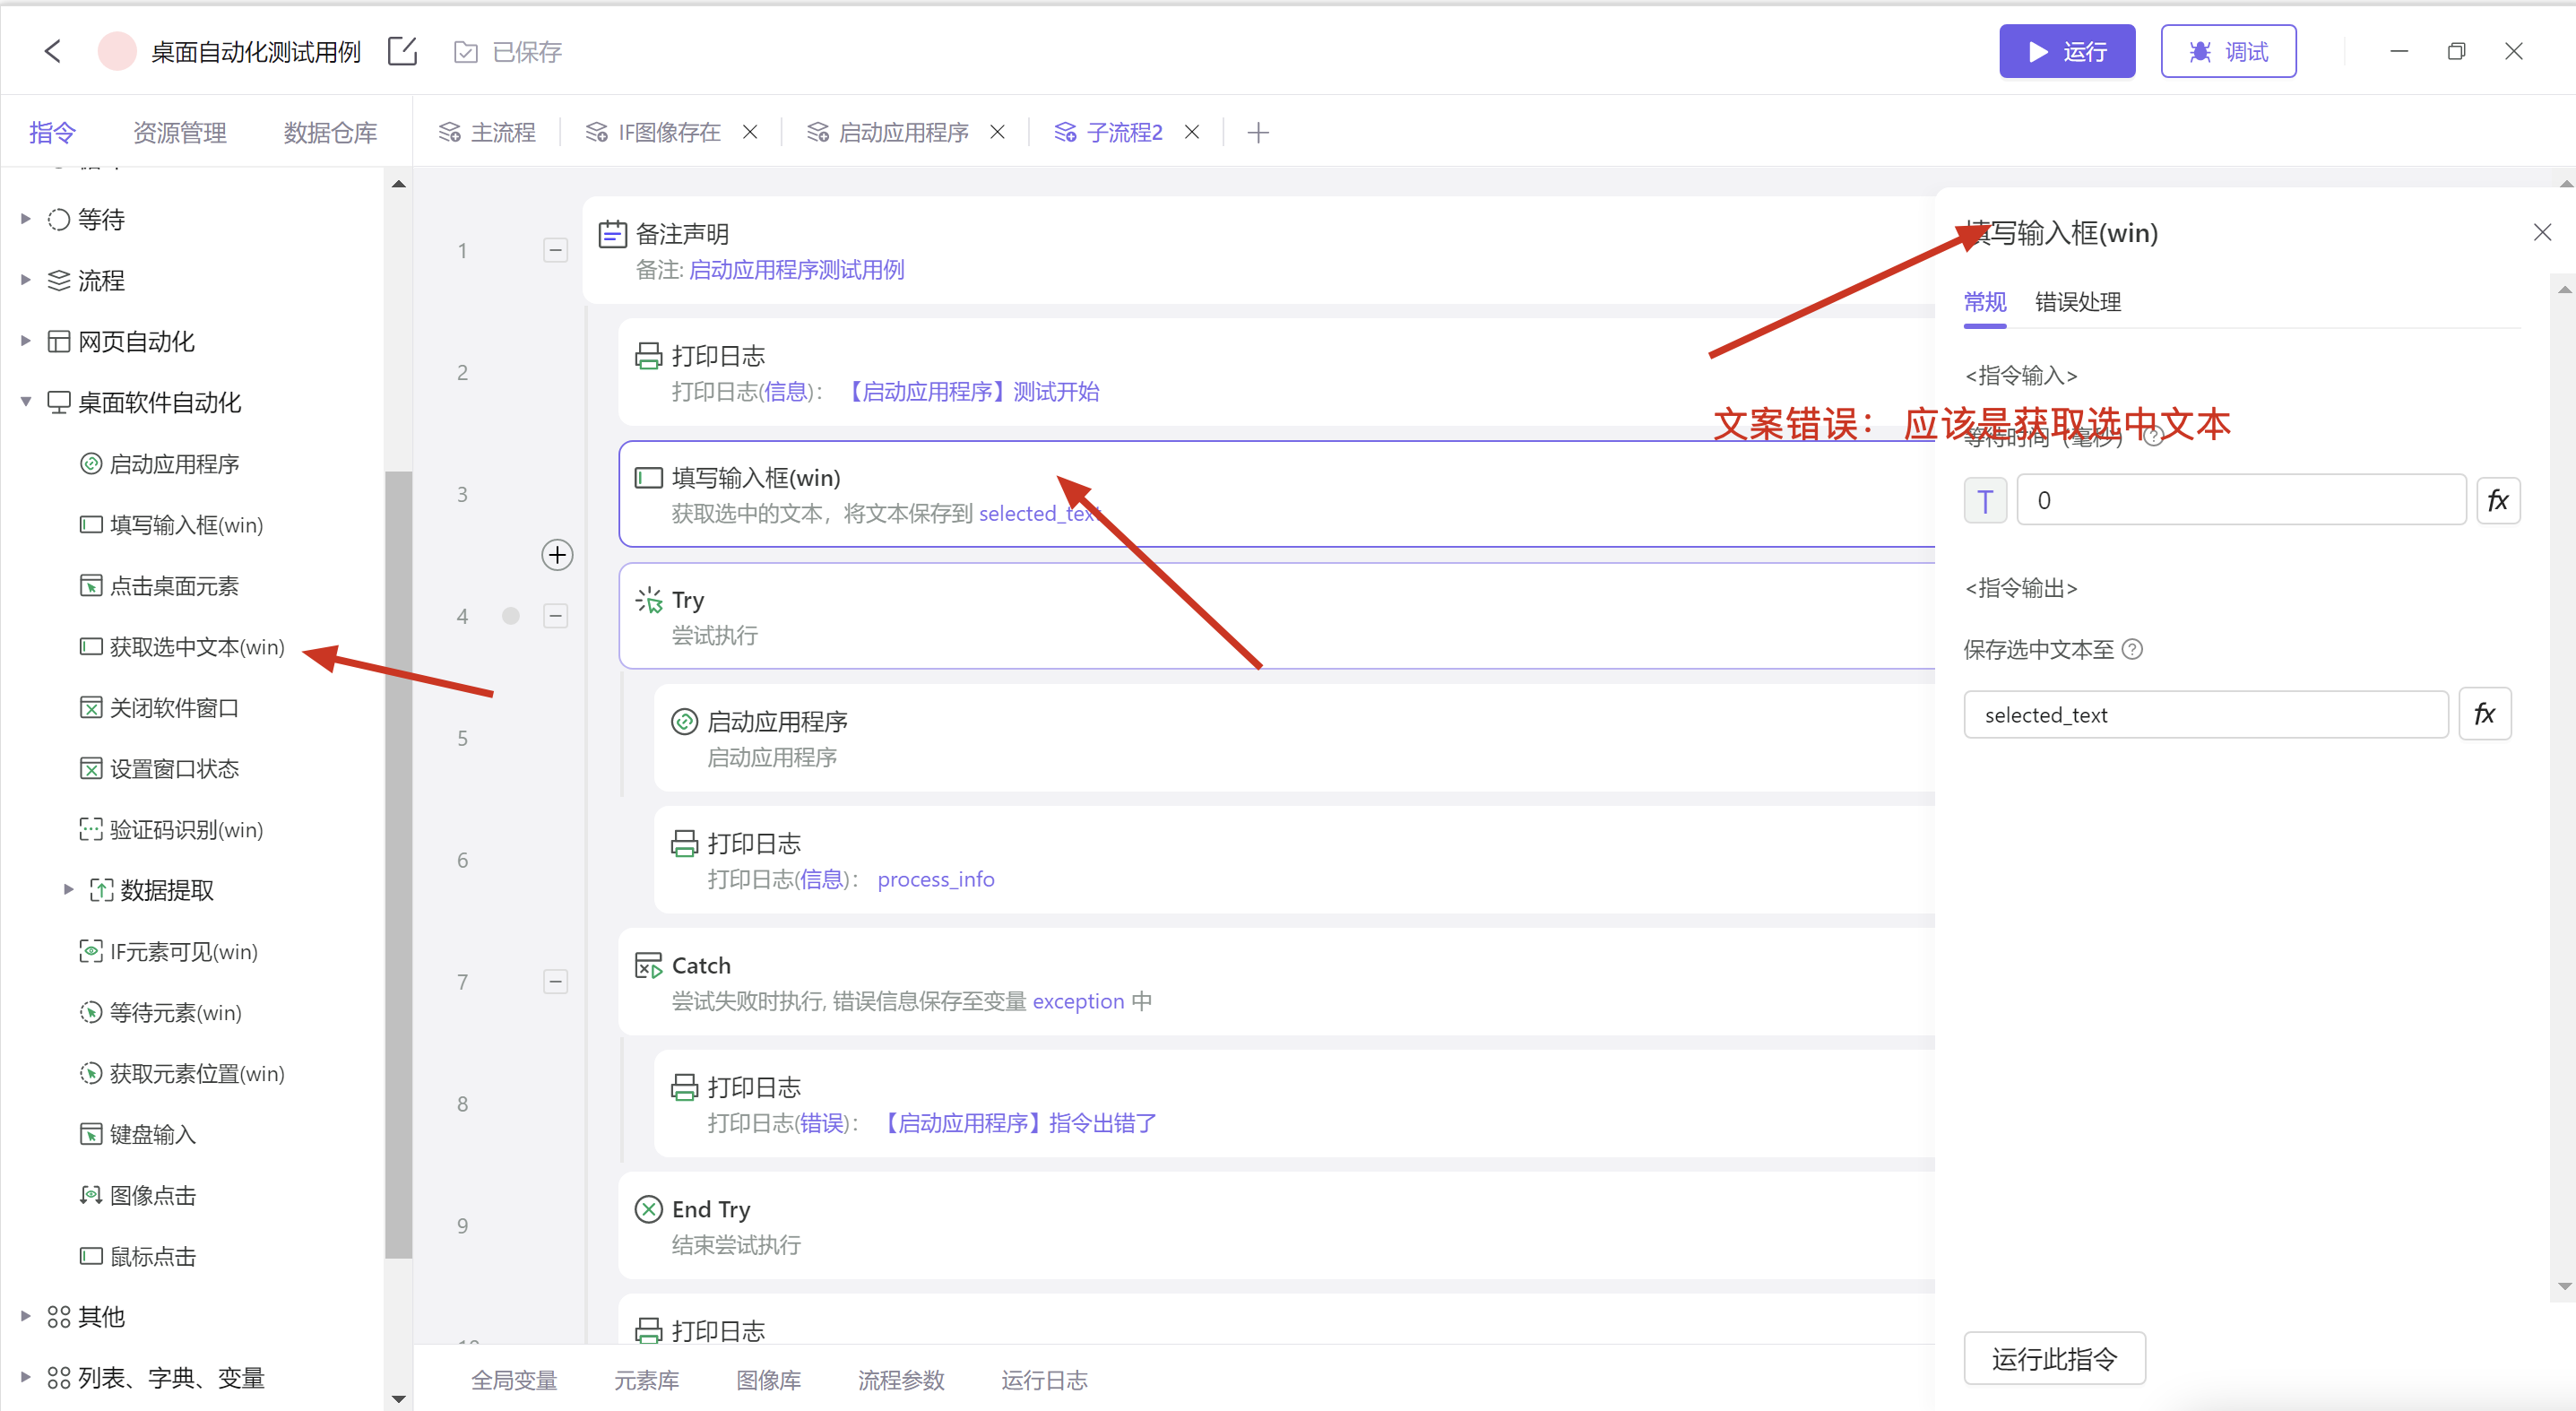Click the Catch step icon
This screenshot has height=1411, width=2576.
tap(648, 965)
